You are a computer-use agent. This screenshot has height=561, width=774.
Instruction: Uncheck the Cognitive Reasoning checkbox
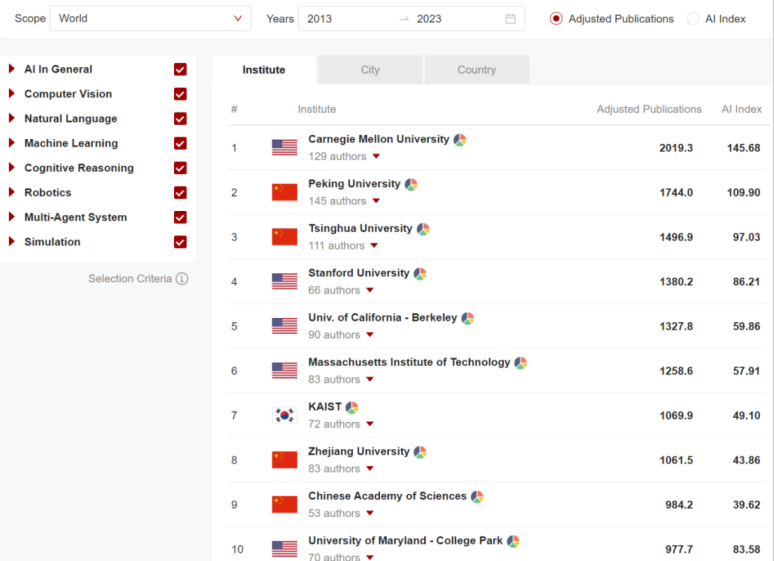tap(180, 168)
